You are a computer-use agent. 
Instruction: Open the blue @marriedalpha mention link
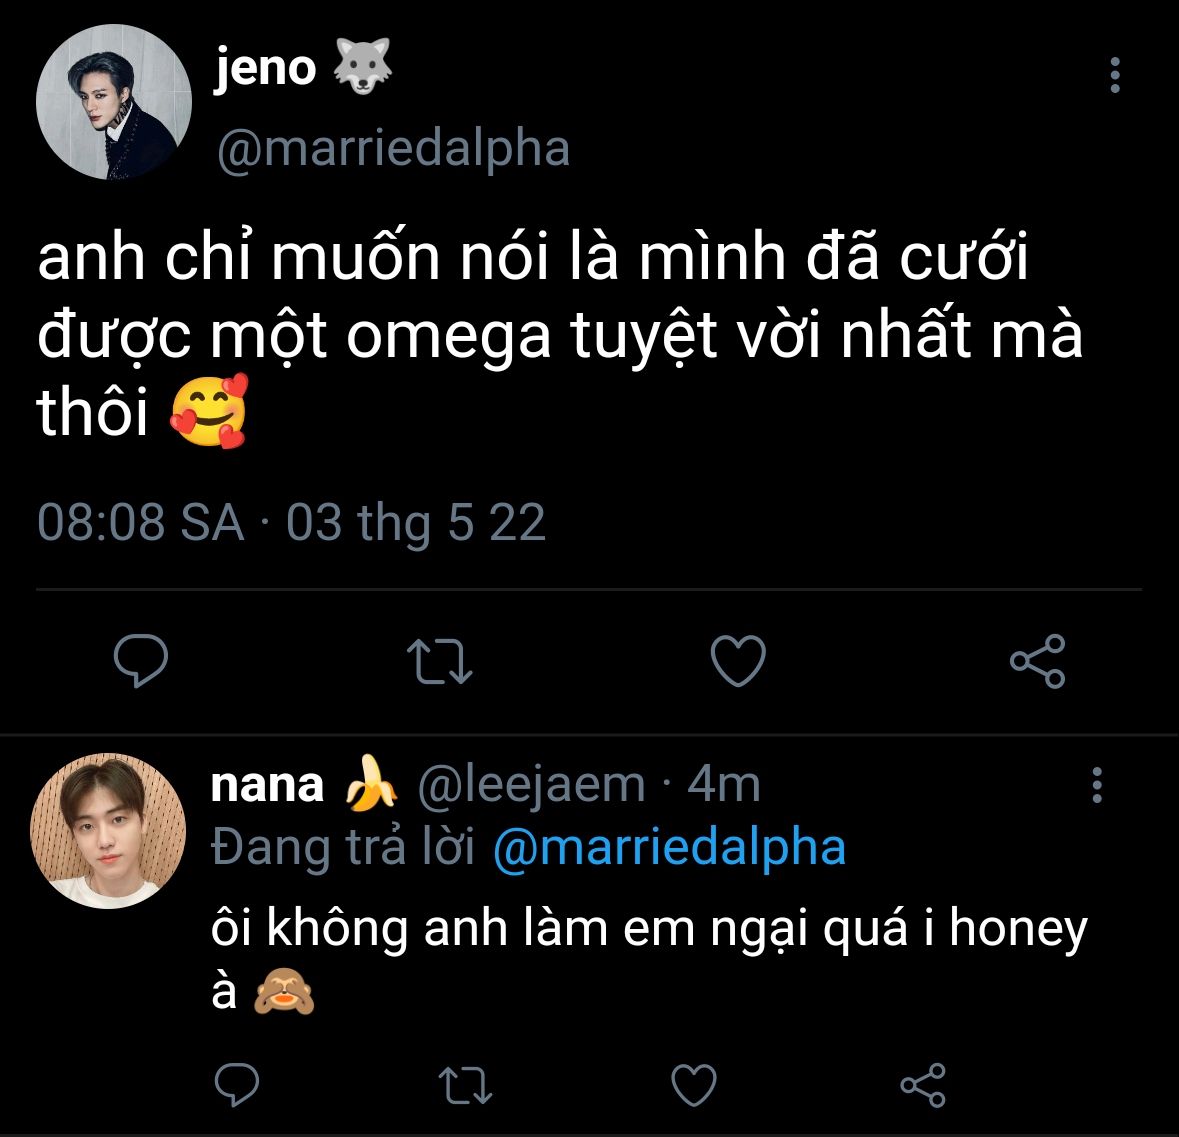point(670,847)
